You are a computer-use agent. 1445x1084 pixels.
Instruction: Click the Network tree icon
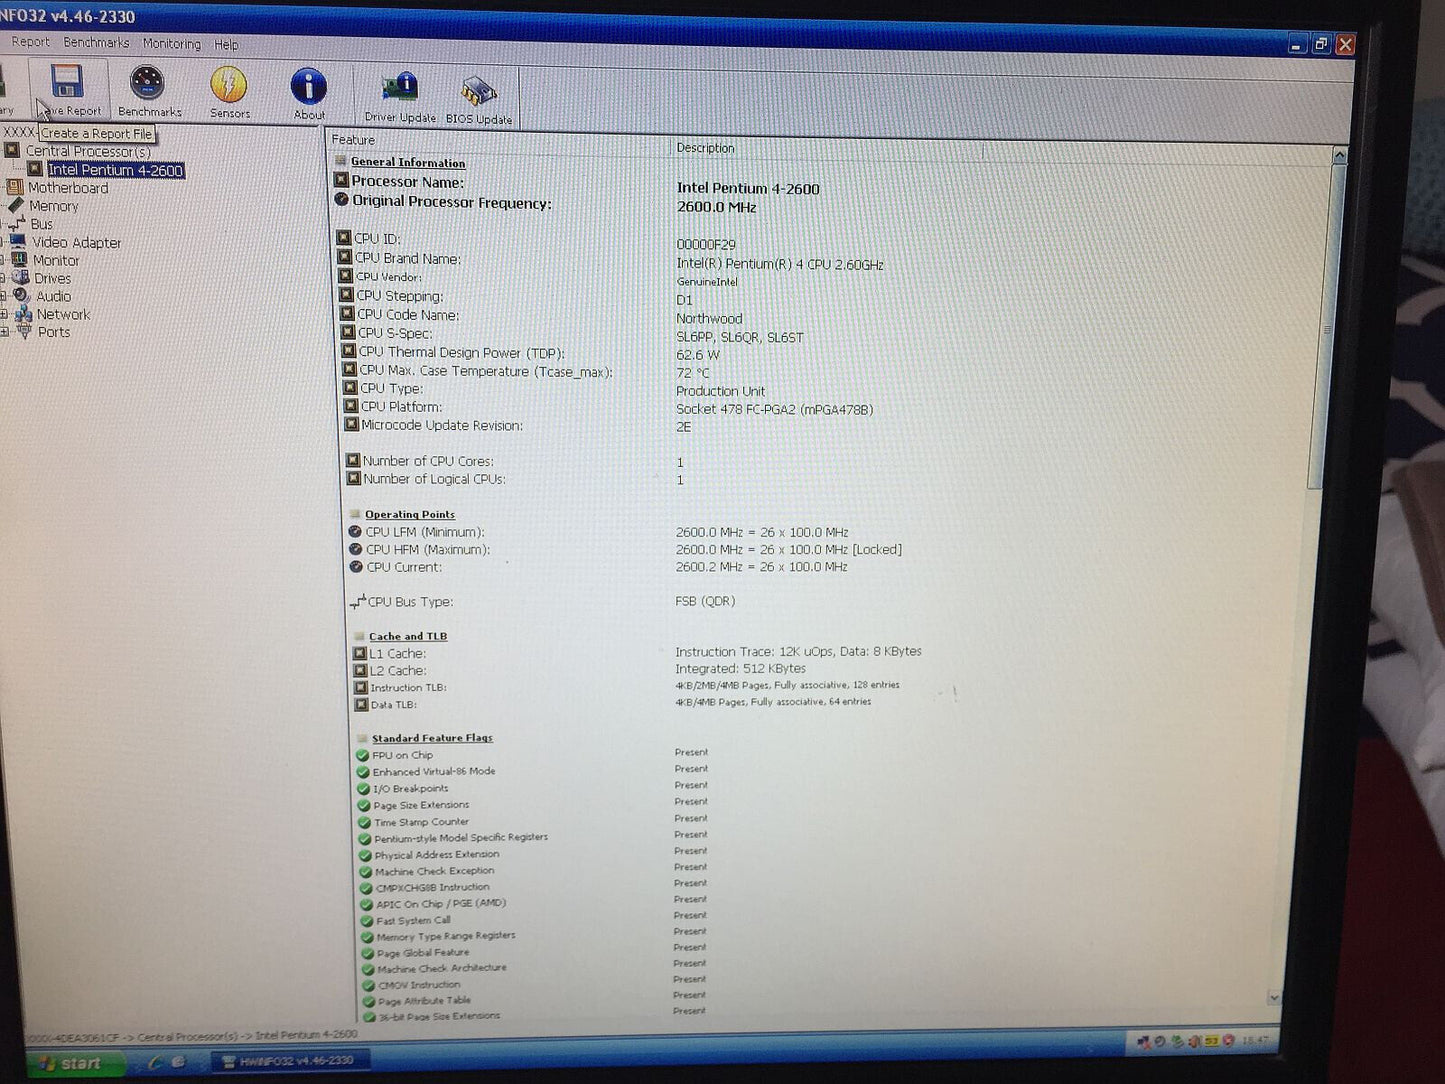tap(23, 314)
